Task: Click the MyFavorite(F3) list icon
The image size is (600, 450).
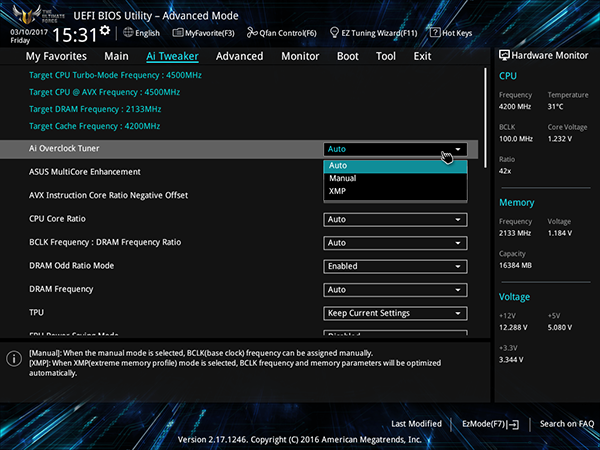Action: [x=178, y=33]
